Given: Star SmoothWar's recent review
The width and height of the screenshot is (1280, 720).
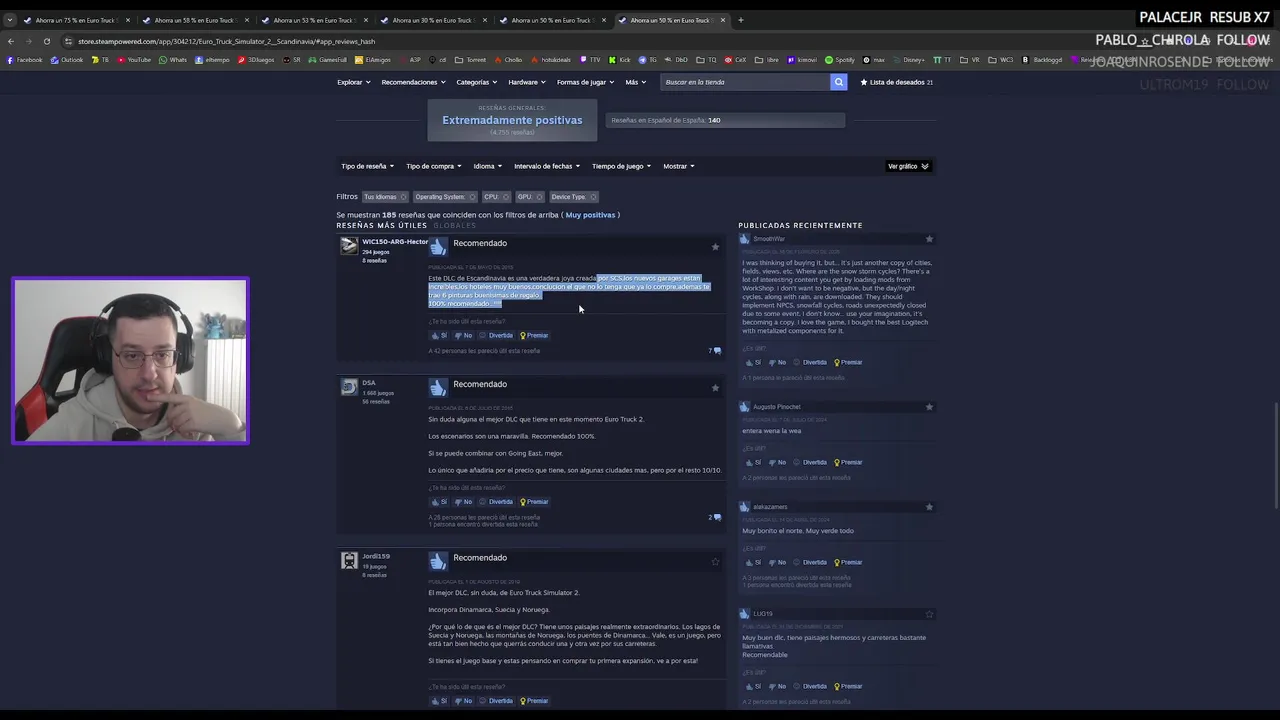Looking at the screenshot, I should point(929,239).
